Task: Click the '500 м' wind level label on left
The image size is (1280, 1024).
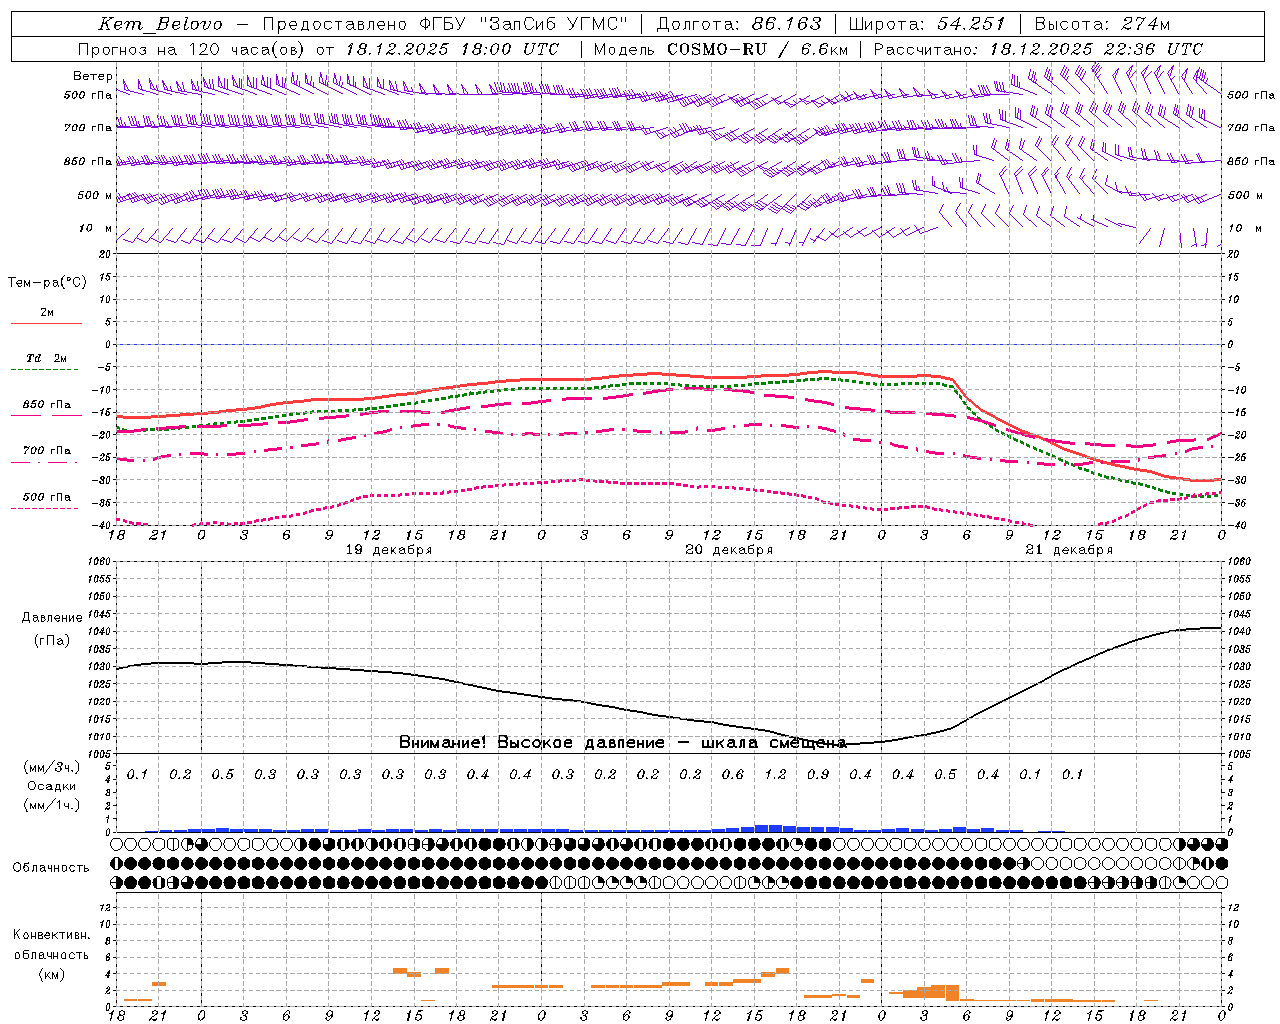Action: (96, 195)
